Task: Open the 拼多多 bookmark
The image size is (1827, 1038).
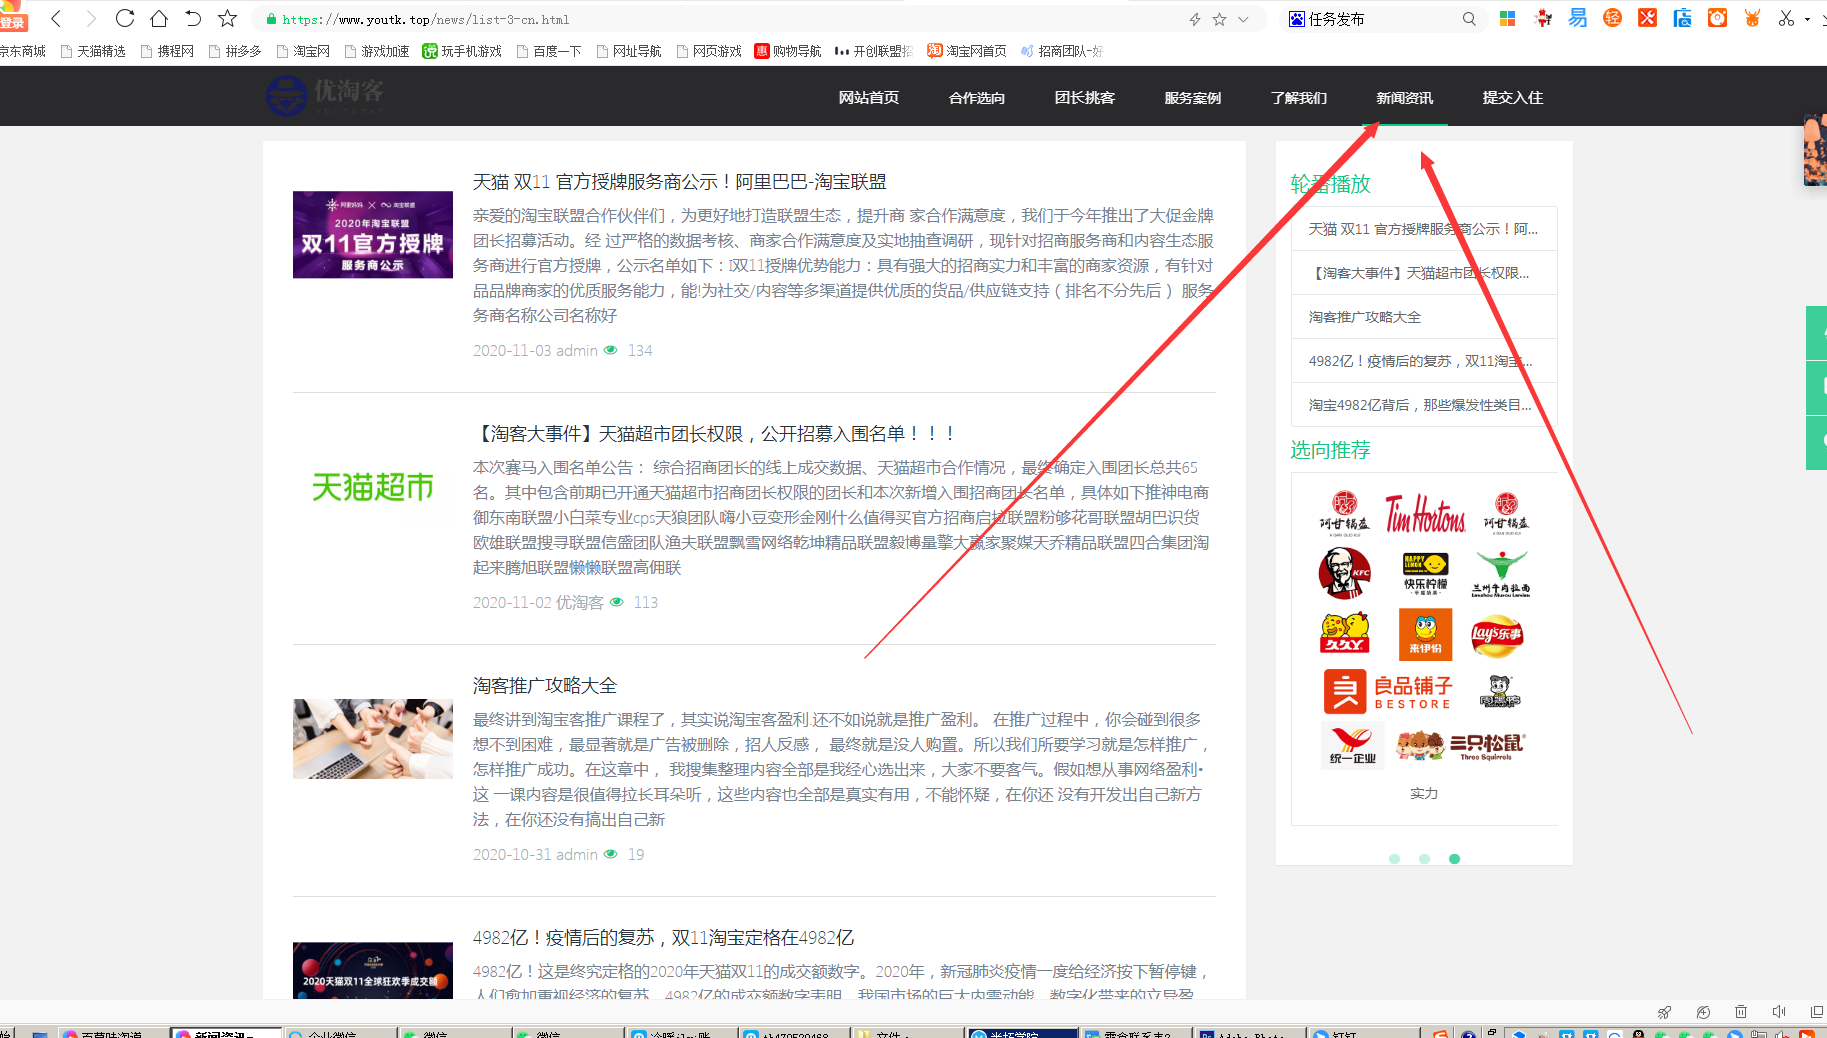Action: (235, 51)
